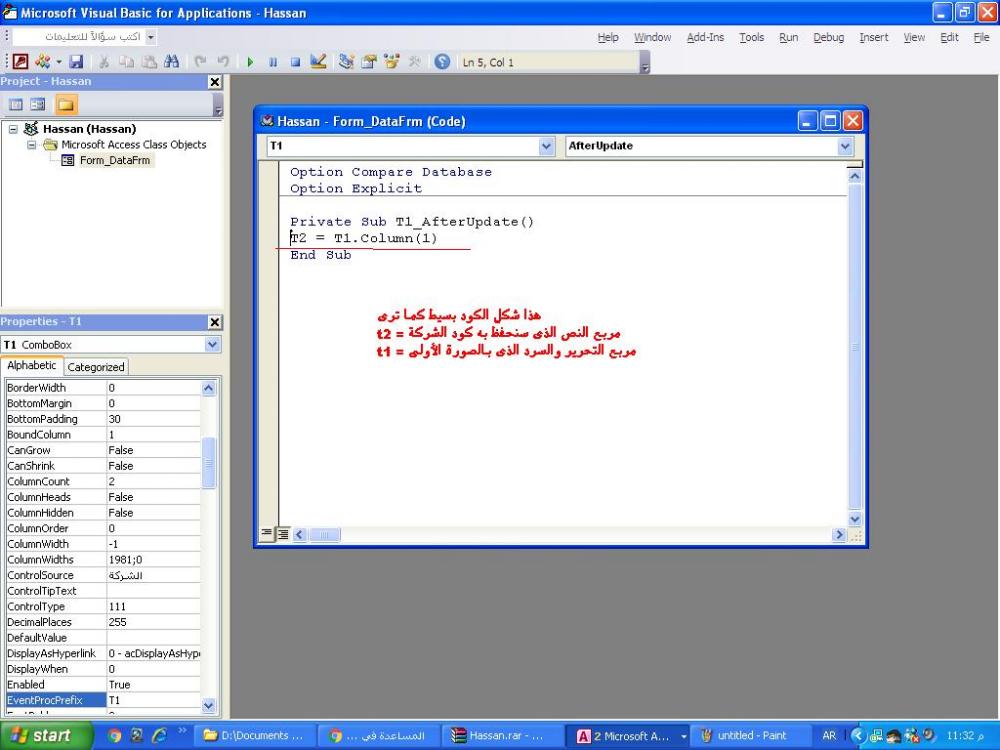
Task: Click the Copy toolbar icon
Action: point(127,62)
